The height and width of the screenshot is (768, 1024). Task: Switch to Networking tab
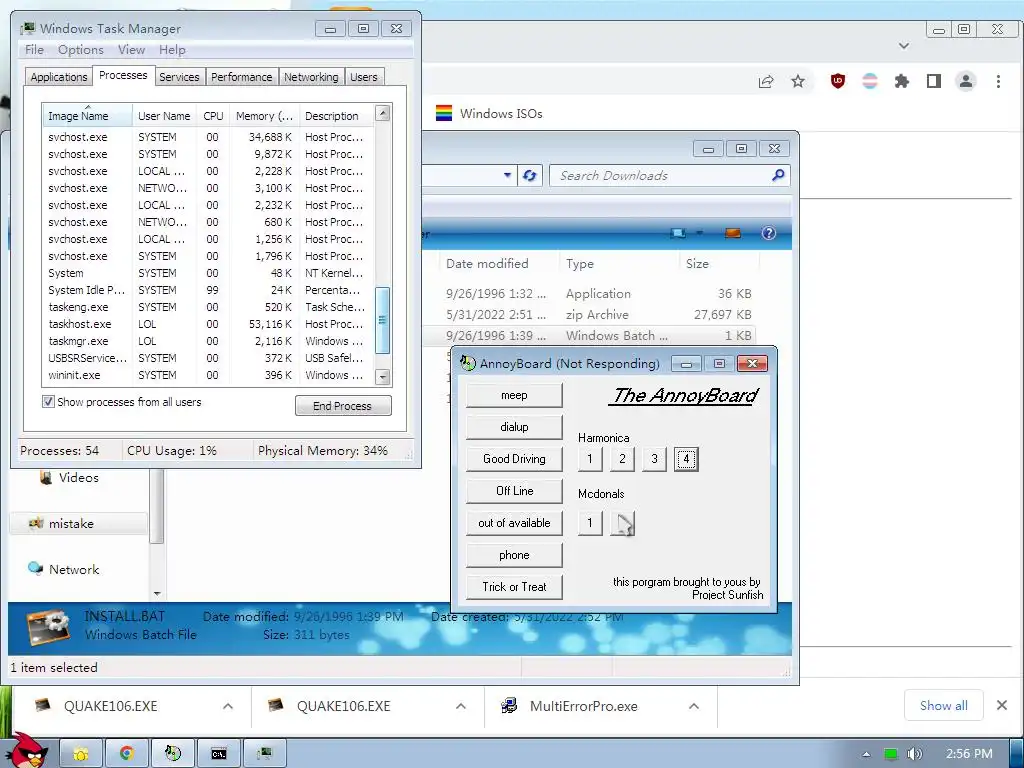pos(311,77)
